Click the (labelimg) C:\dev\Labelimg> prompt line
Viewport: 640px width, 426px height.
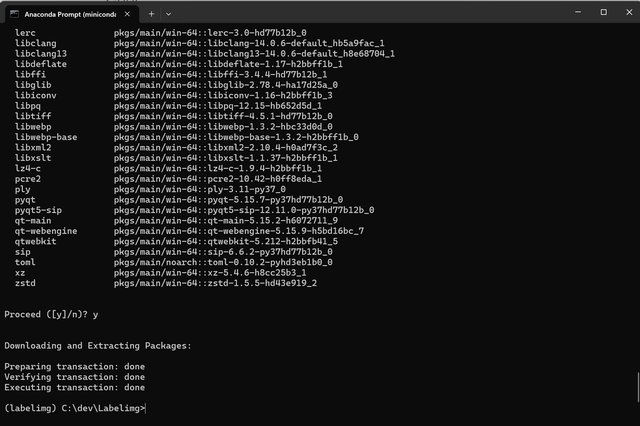click(75, 408)
